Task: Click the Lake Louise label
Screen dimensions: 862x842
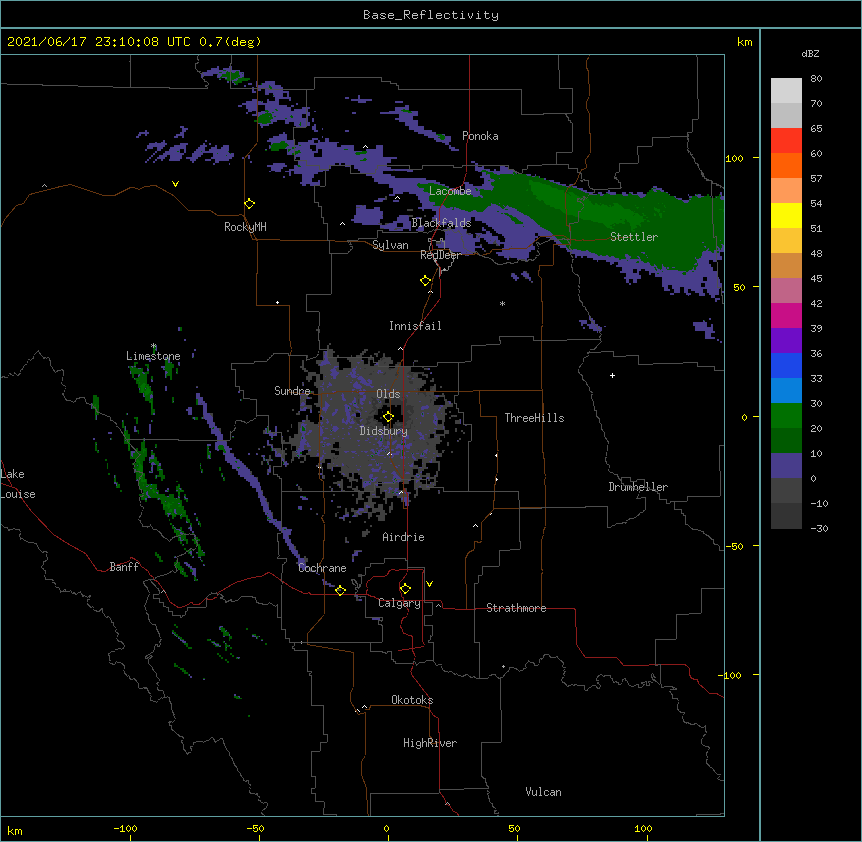Action: coord(18,484)
